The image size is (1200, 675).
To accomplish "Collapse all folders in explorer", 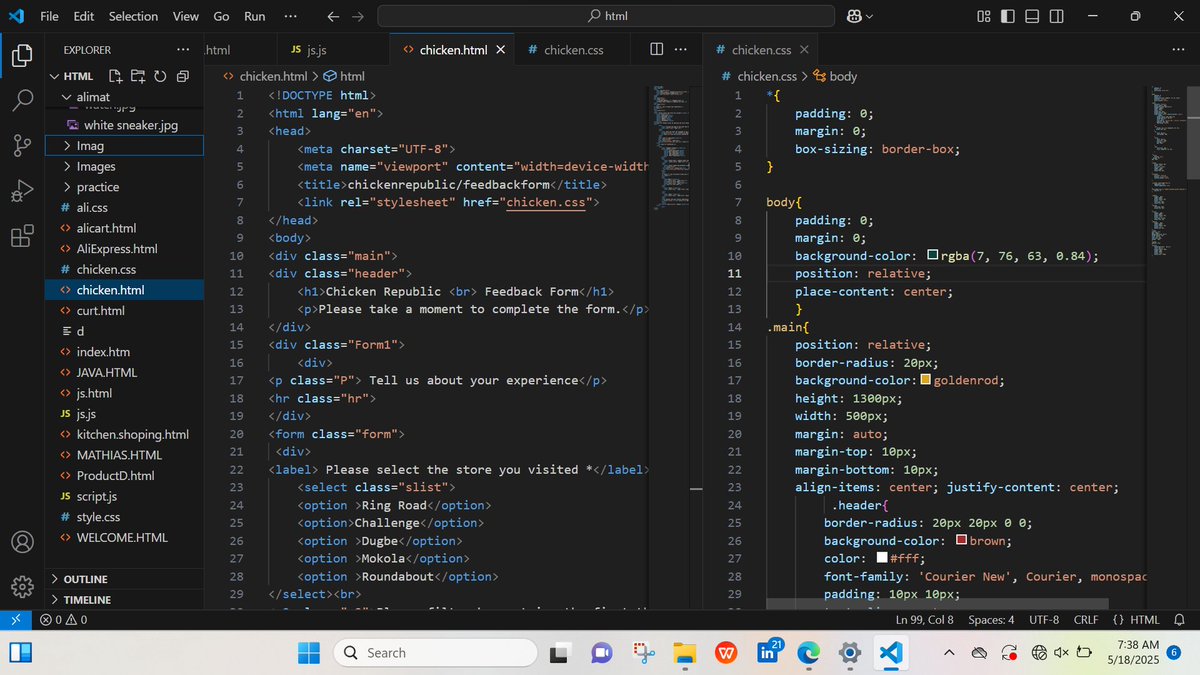I will coord(183,76).
